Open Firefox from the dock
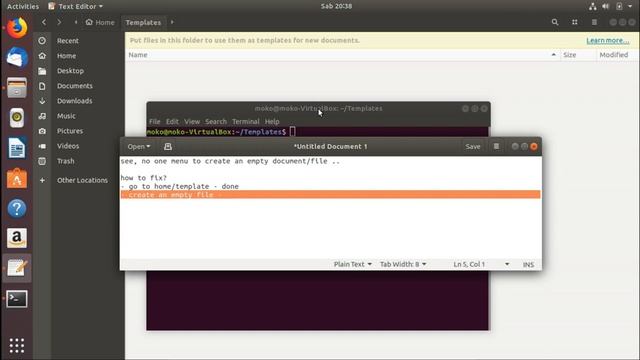Image resolution: width=640 pixels, height=360 pixels. click(x=17, y=27)
